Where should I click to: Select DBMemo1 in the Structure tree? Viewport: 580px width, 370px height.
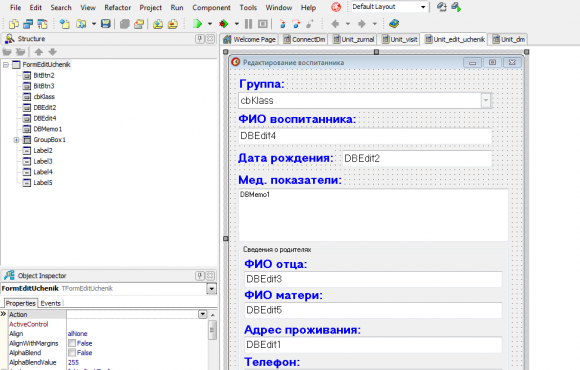[x=48, y=129]
